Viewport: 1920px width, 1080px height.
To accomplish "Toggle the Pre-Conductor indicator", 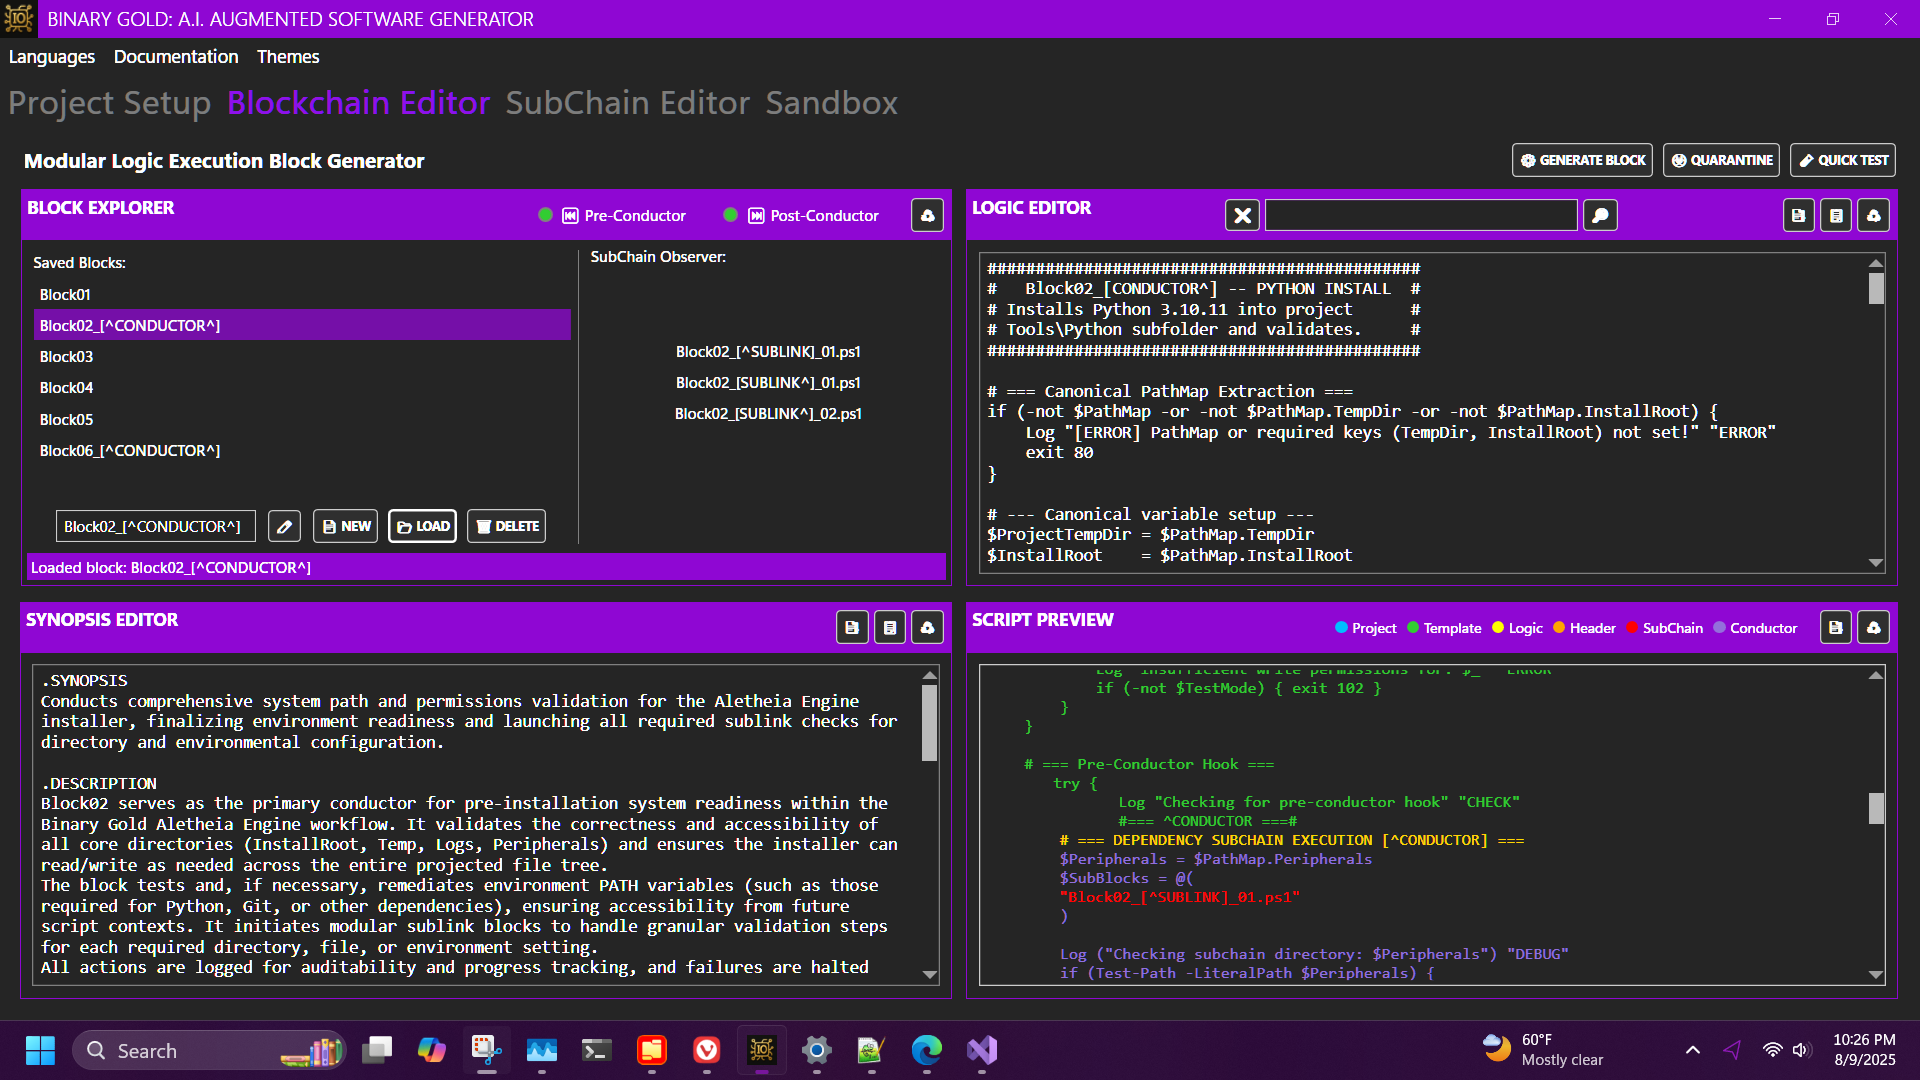I will pyautogui.click(x=545, y=215).
